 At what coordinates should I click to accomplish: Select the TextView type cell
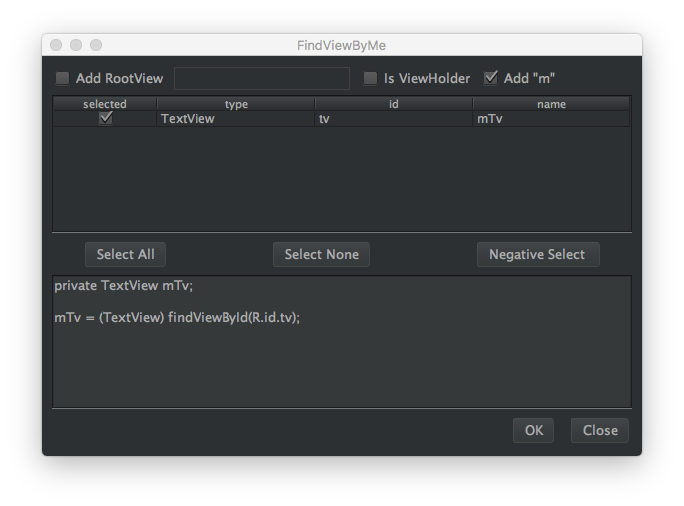pyautogui.click(x=236, y=119)
